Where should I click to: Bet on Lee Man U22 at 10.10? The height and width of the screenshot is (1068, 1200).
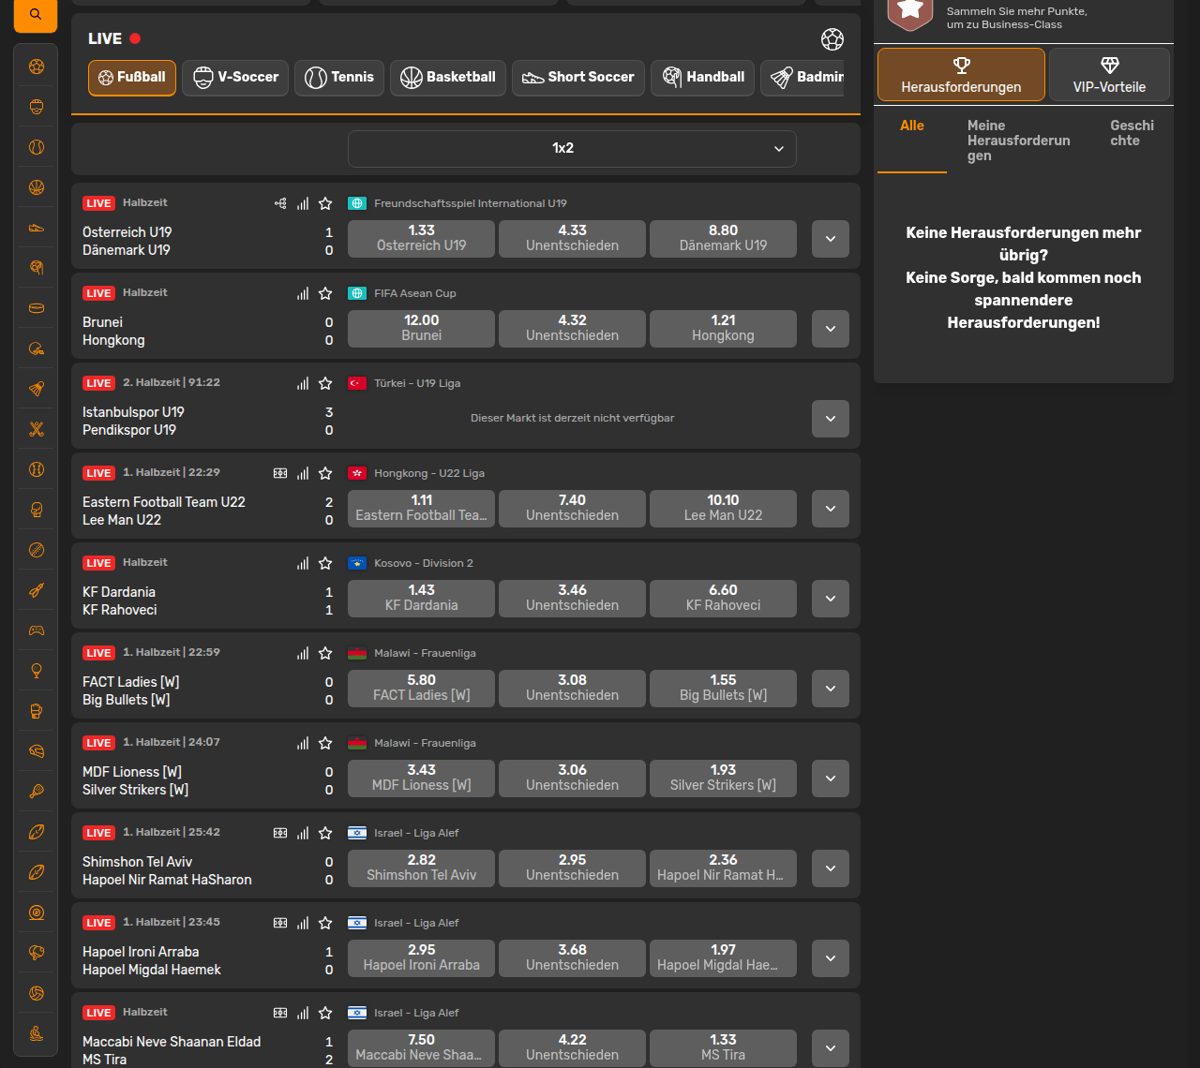click(723, 509)
